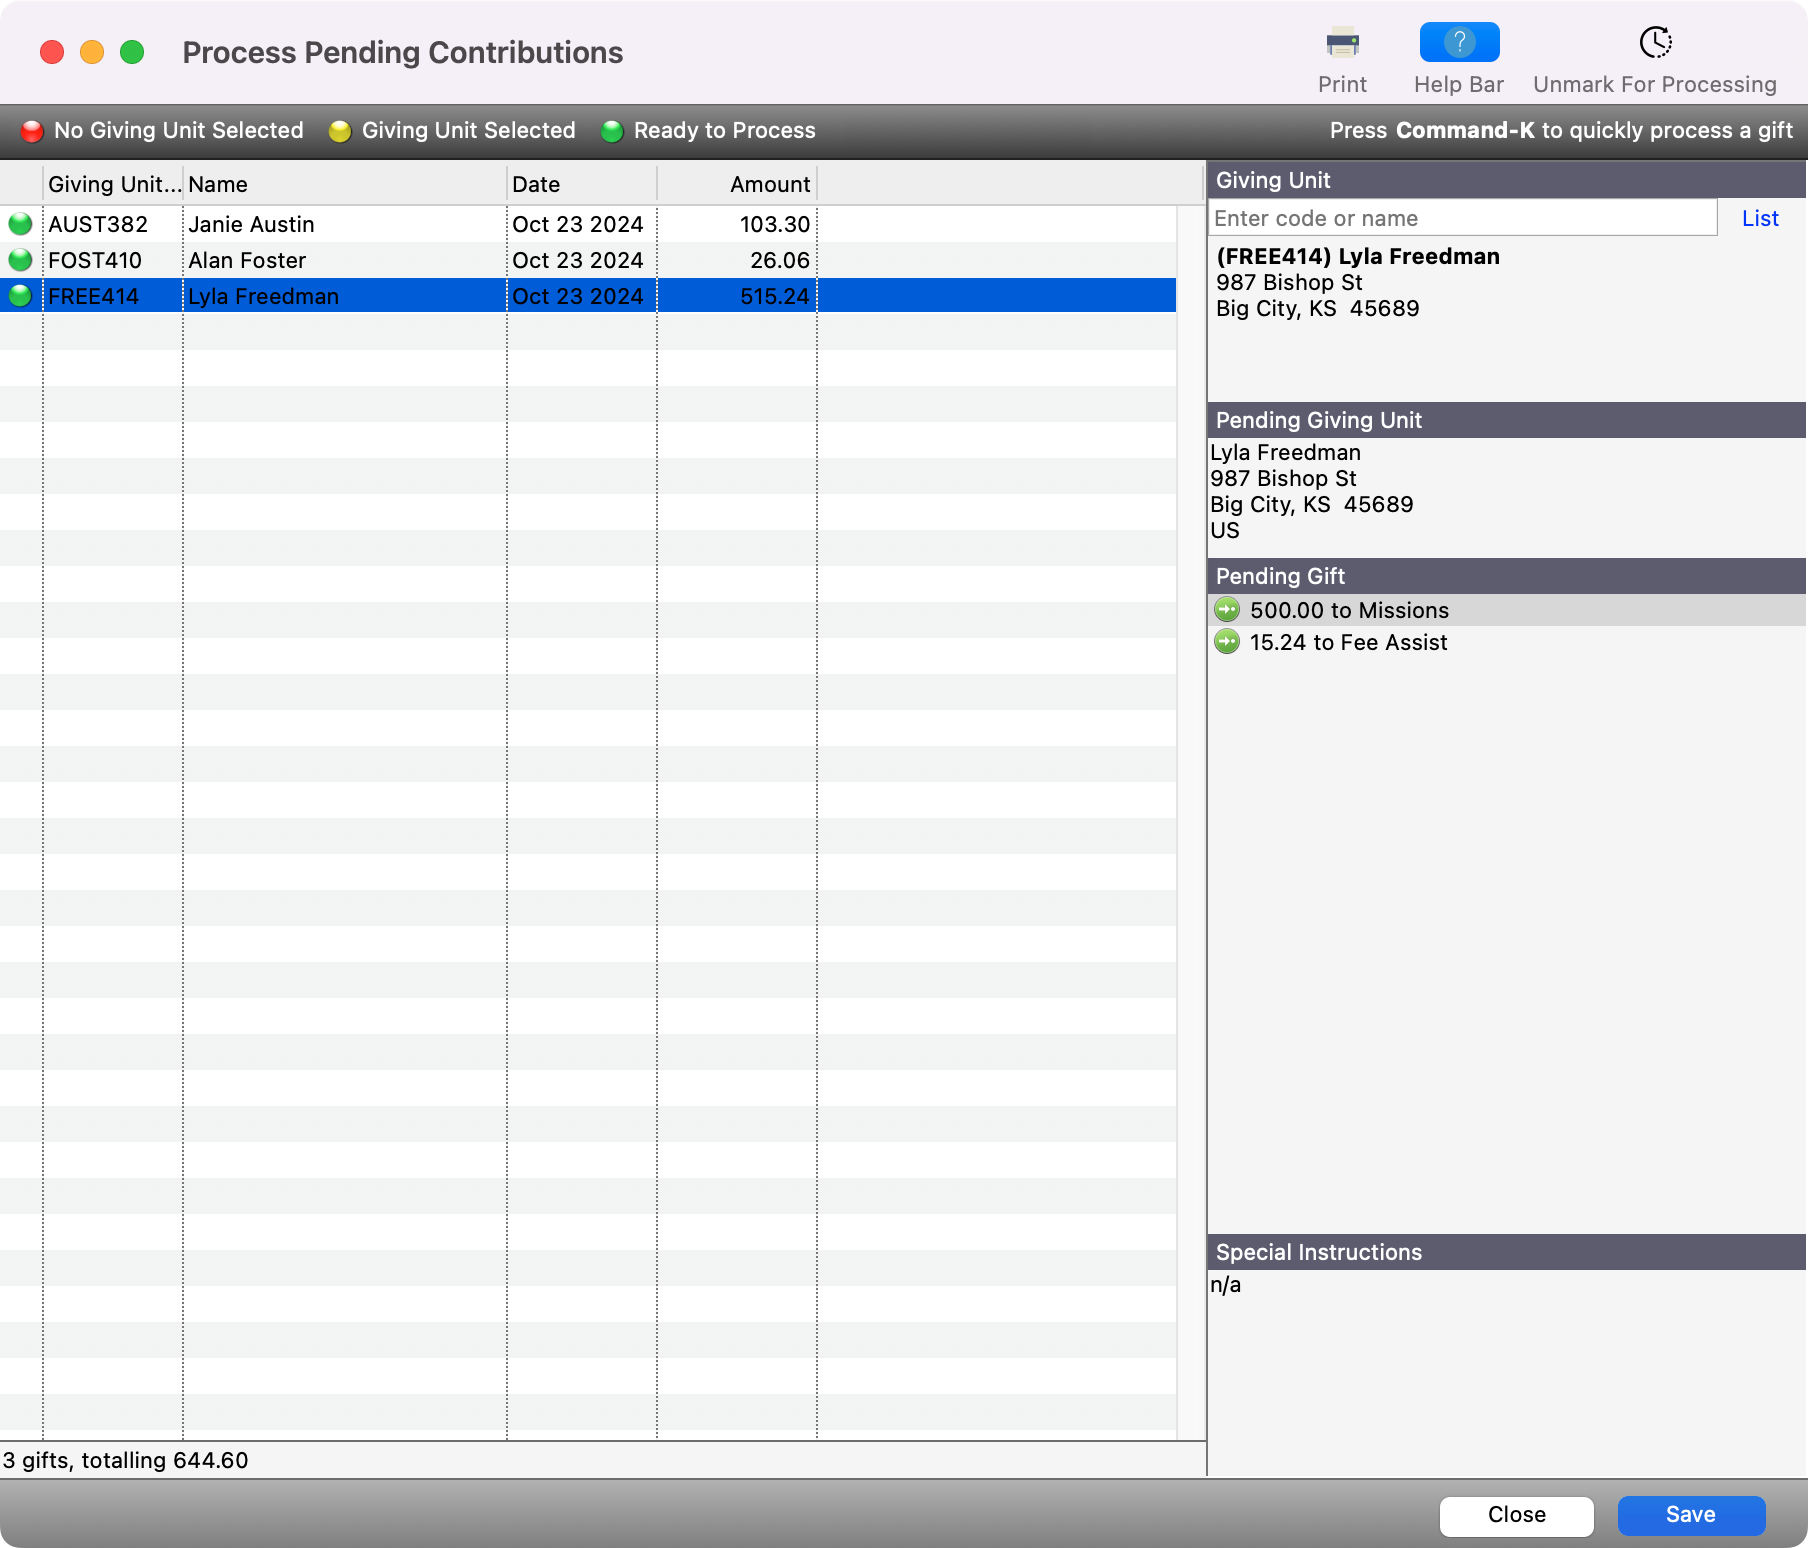Click the Unmark For Processing icon
This screenshot has width=1808, height=1548.
click(x=1655, y=44)
